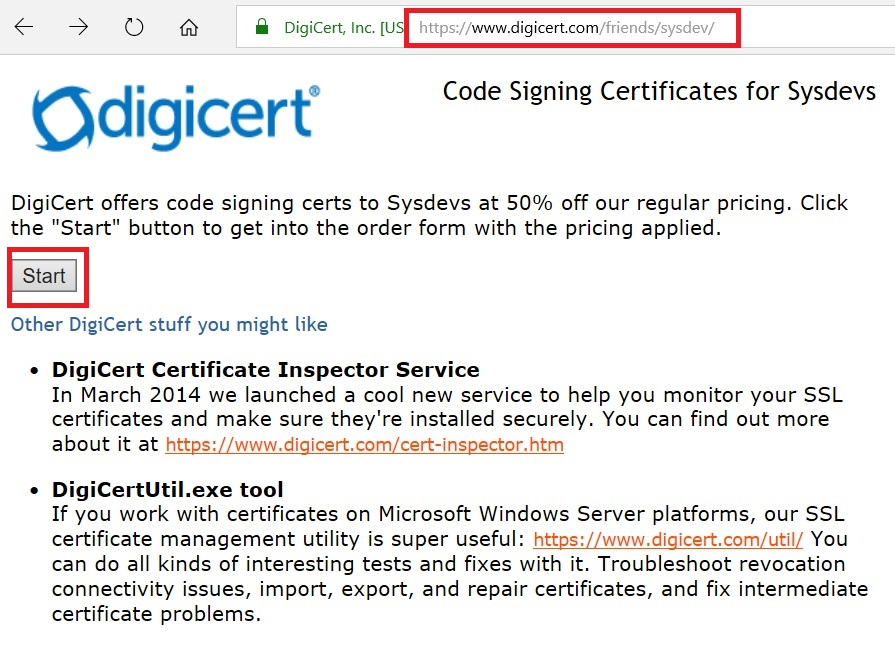This screenshot has width=895, height=654.
Task: Click the browser Forward arrow
Action: [x=79, y=27]
